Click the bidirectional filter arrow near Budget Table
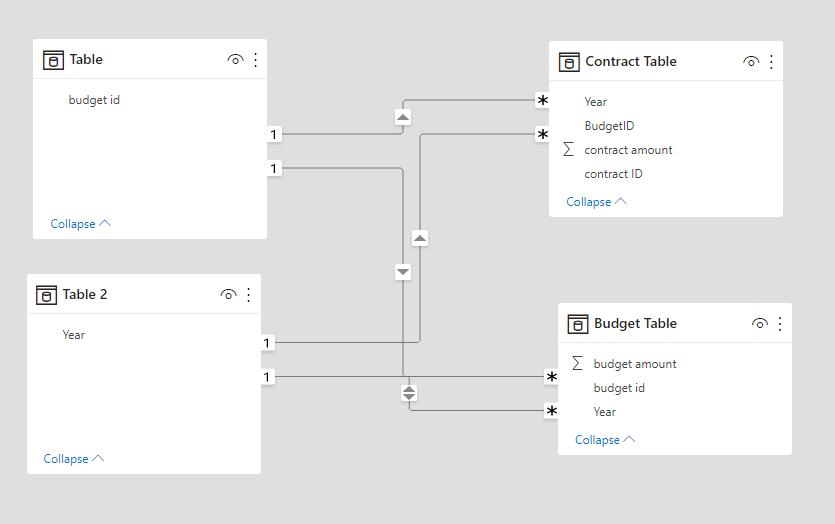Viewport: 835px width, 524px height. tap(409, 393)
